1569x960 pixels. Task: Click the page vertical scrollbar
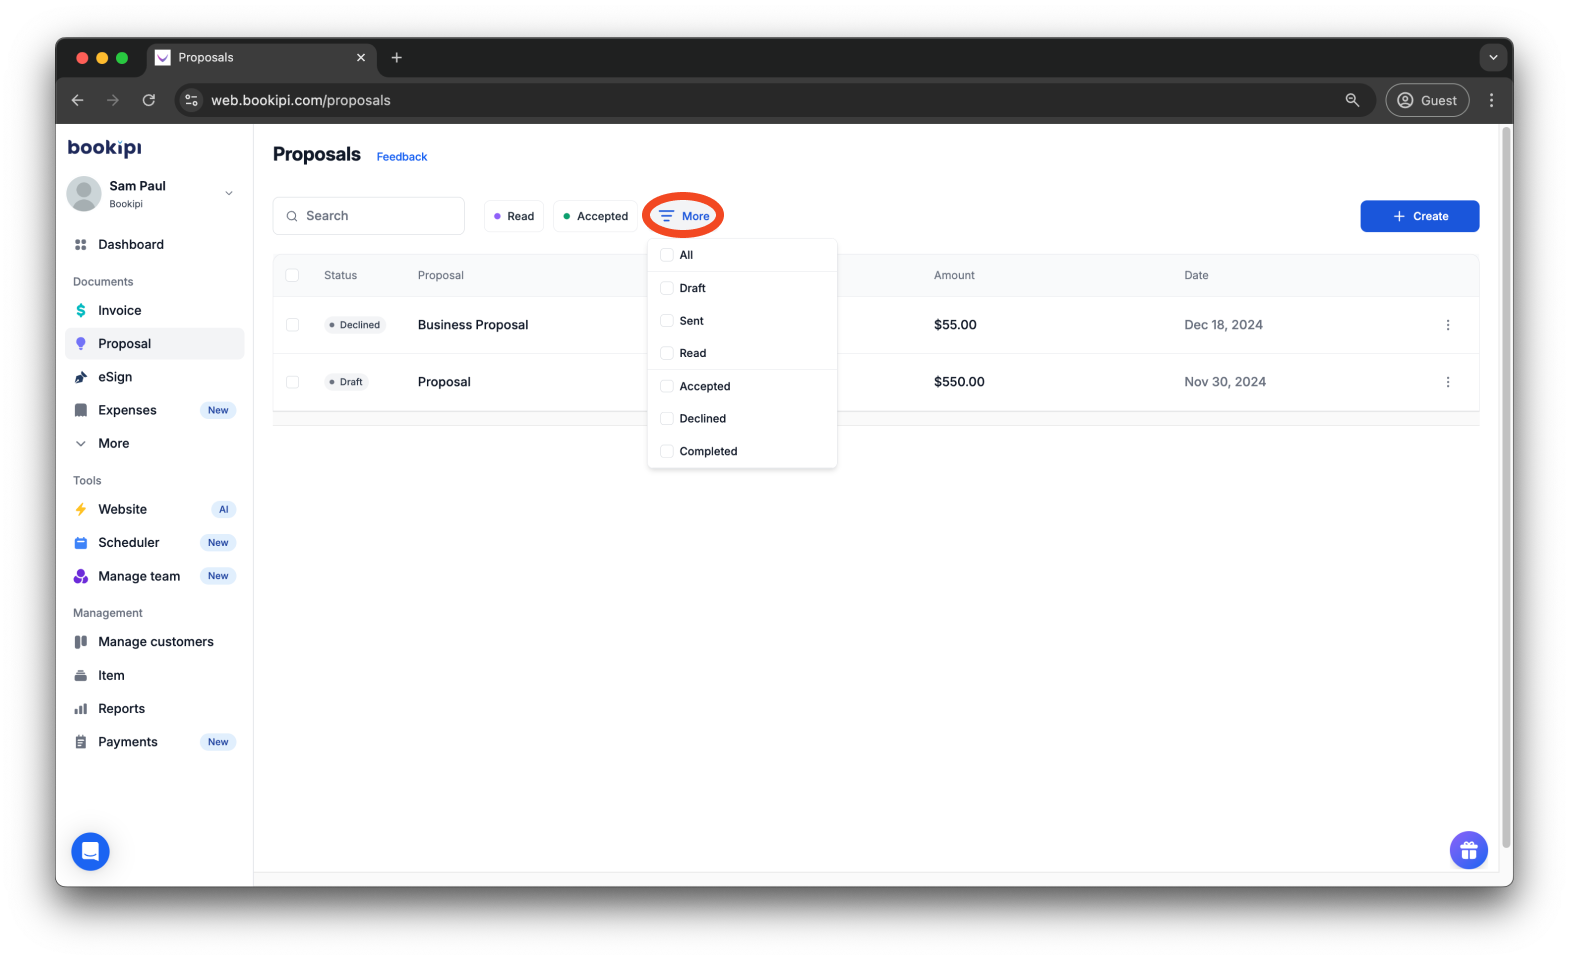(1506, 486)
